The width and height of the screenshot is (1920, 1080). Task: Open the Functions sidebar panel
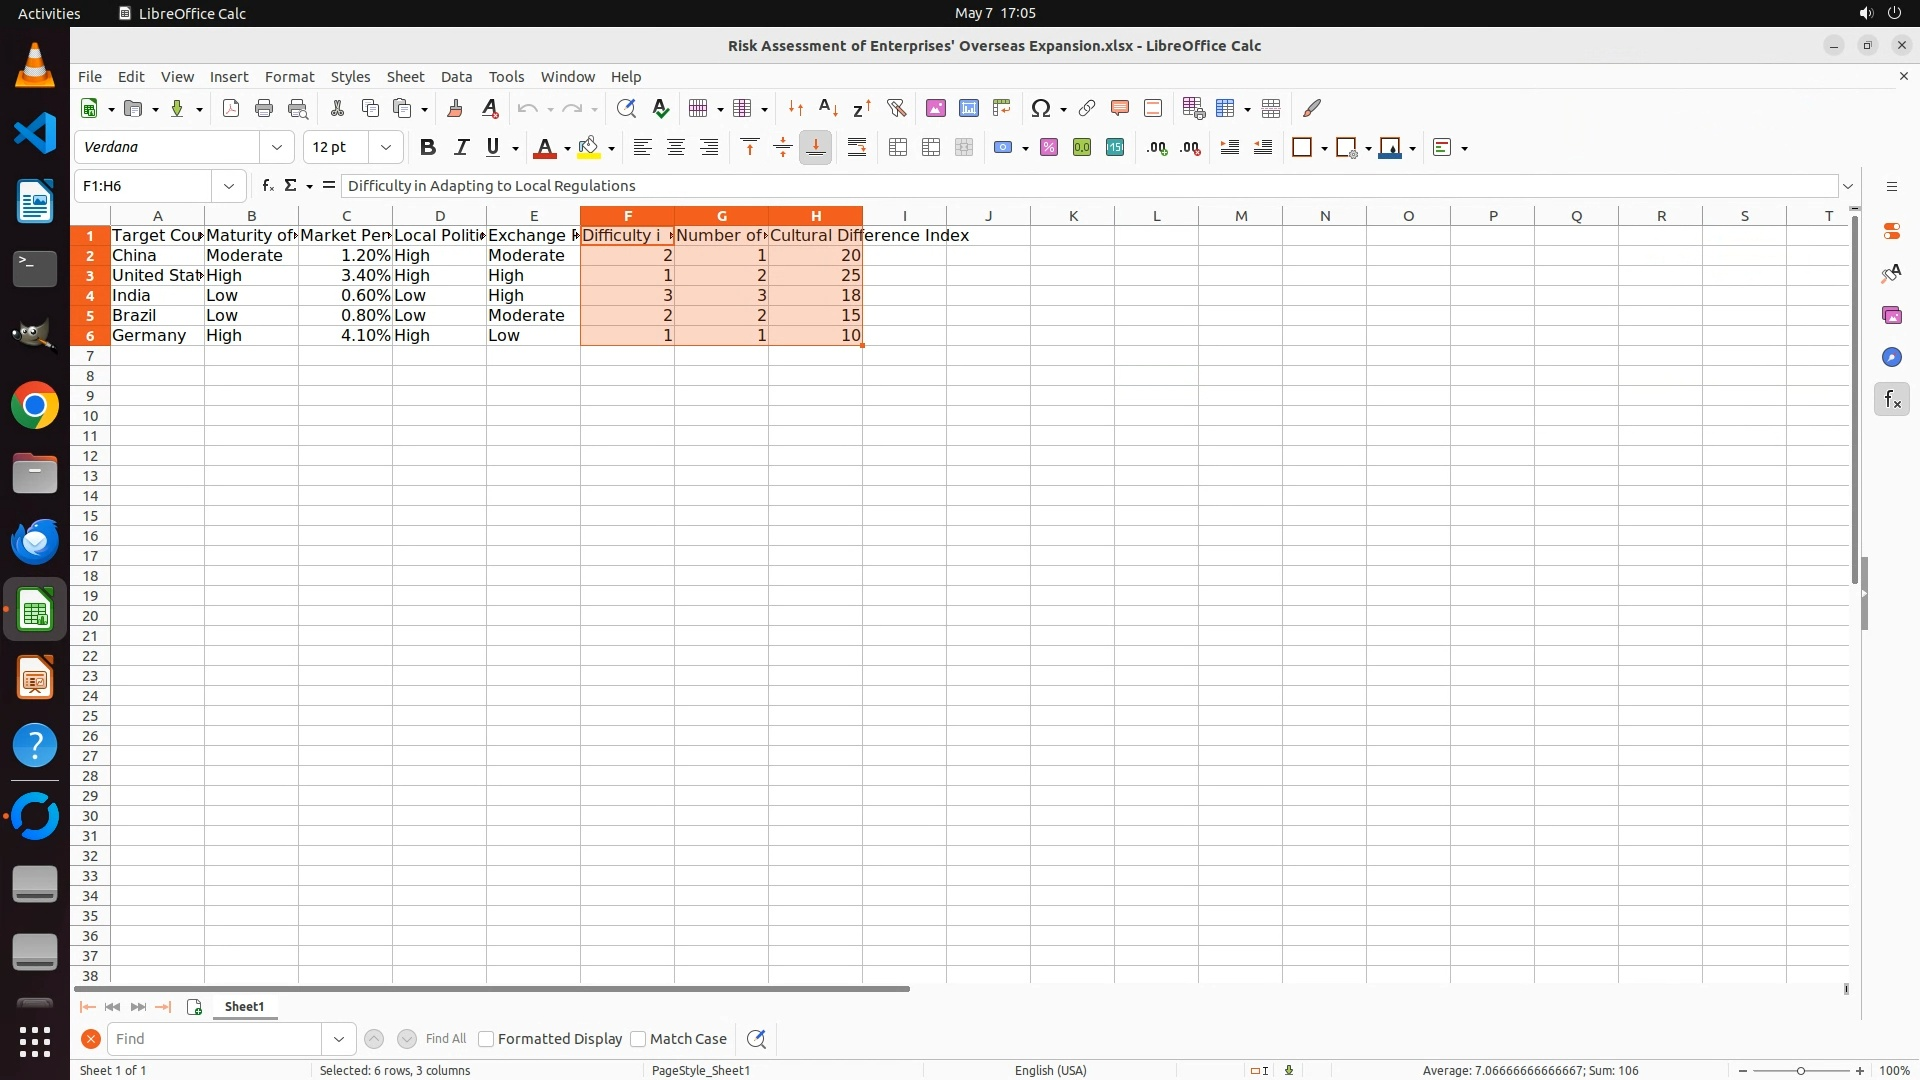[x=1892, y=400]
